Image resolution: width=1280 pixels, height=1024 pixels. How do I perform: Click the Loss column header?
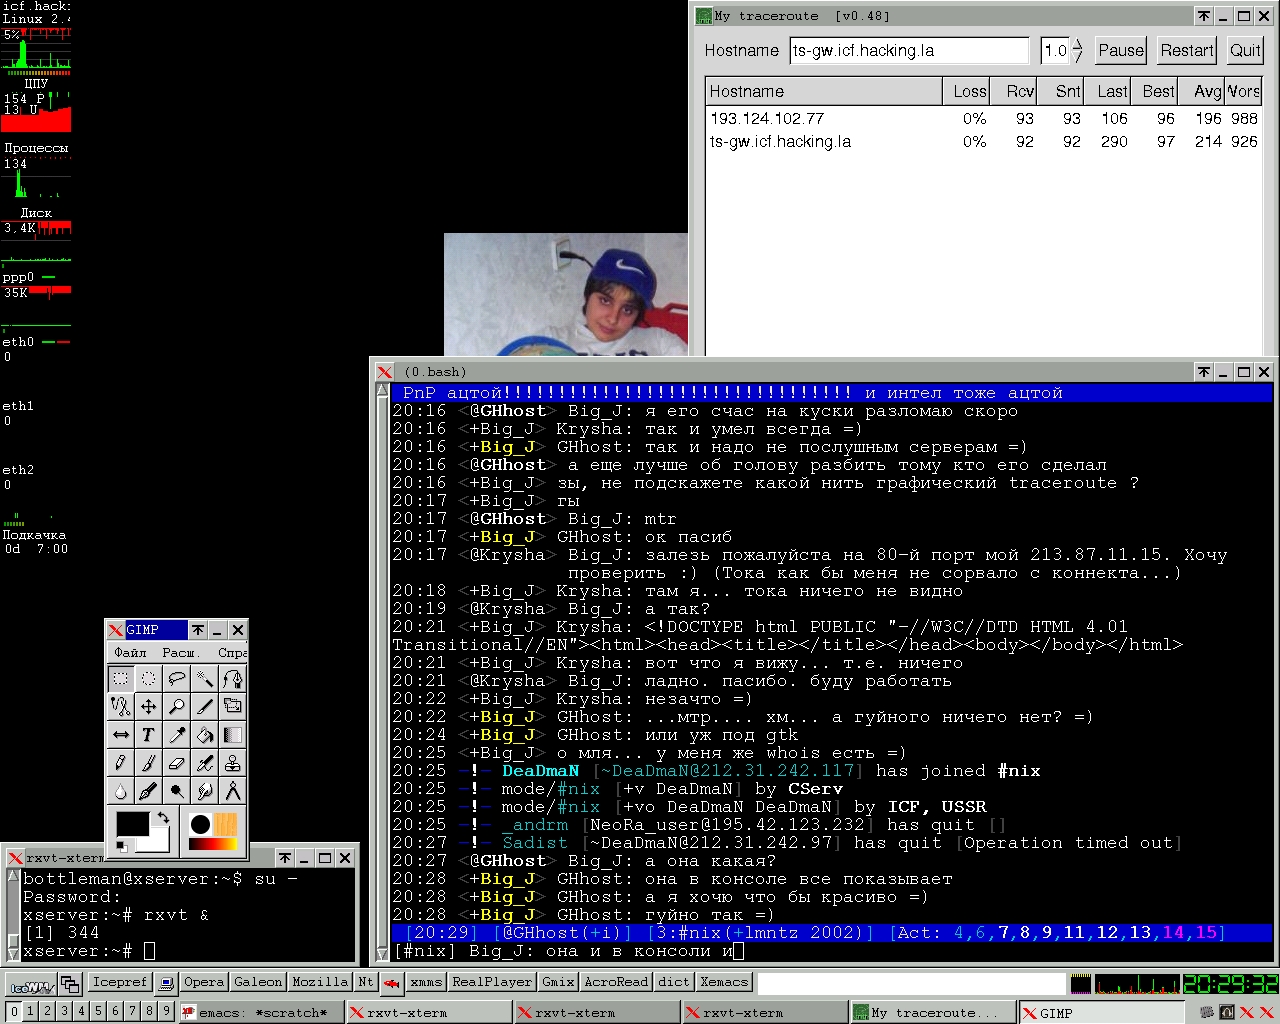click(967, 91)
